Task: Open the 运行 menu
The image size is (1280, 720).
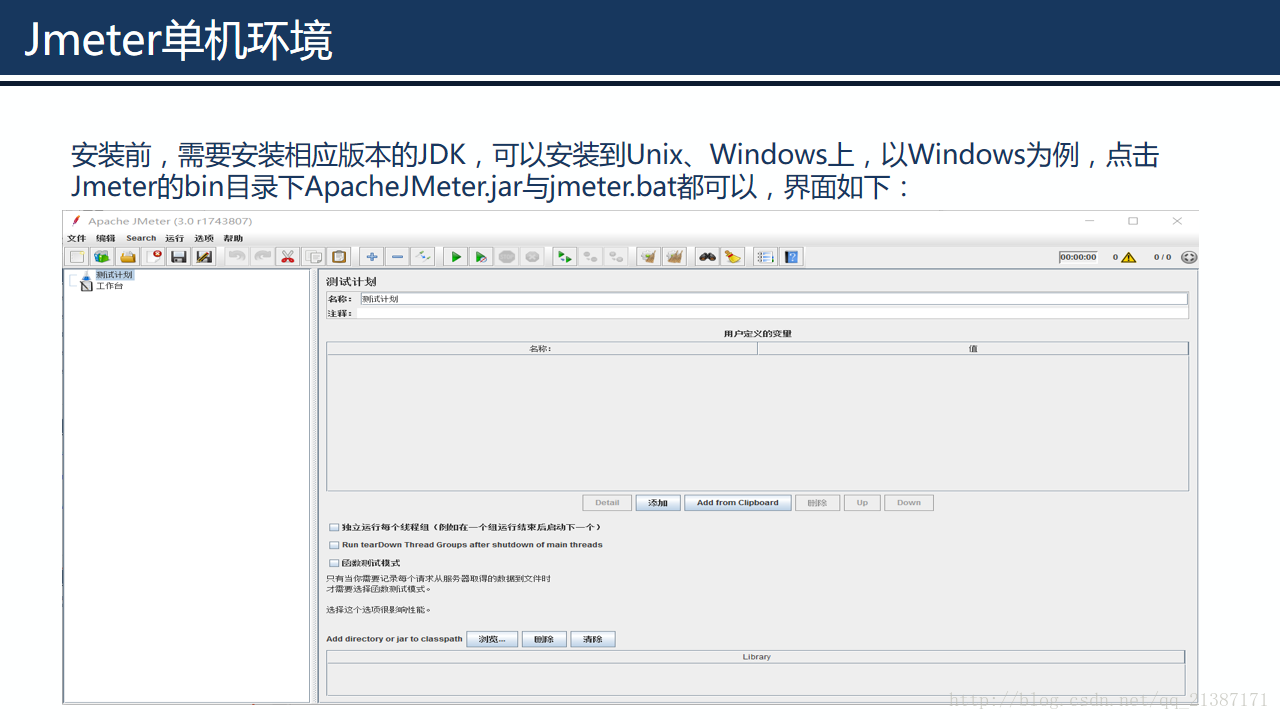Action: (175, 238)
